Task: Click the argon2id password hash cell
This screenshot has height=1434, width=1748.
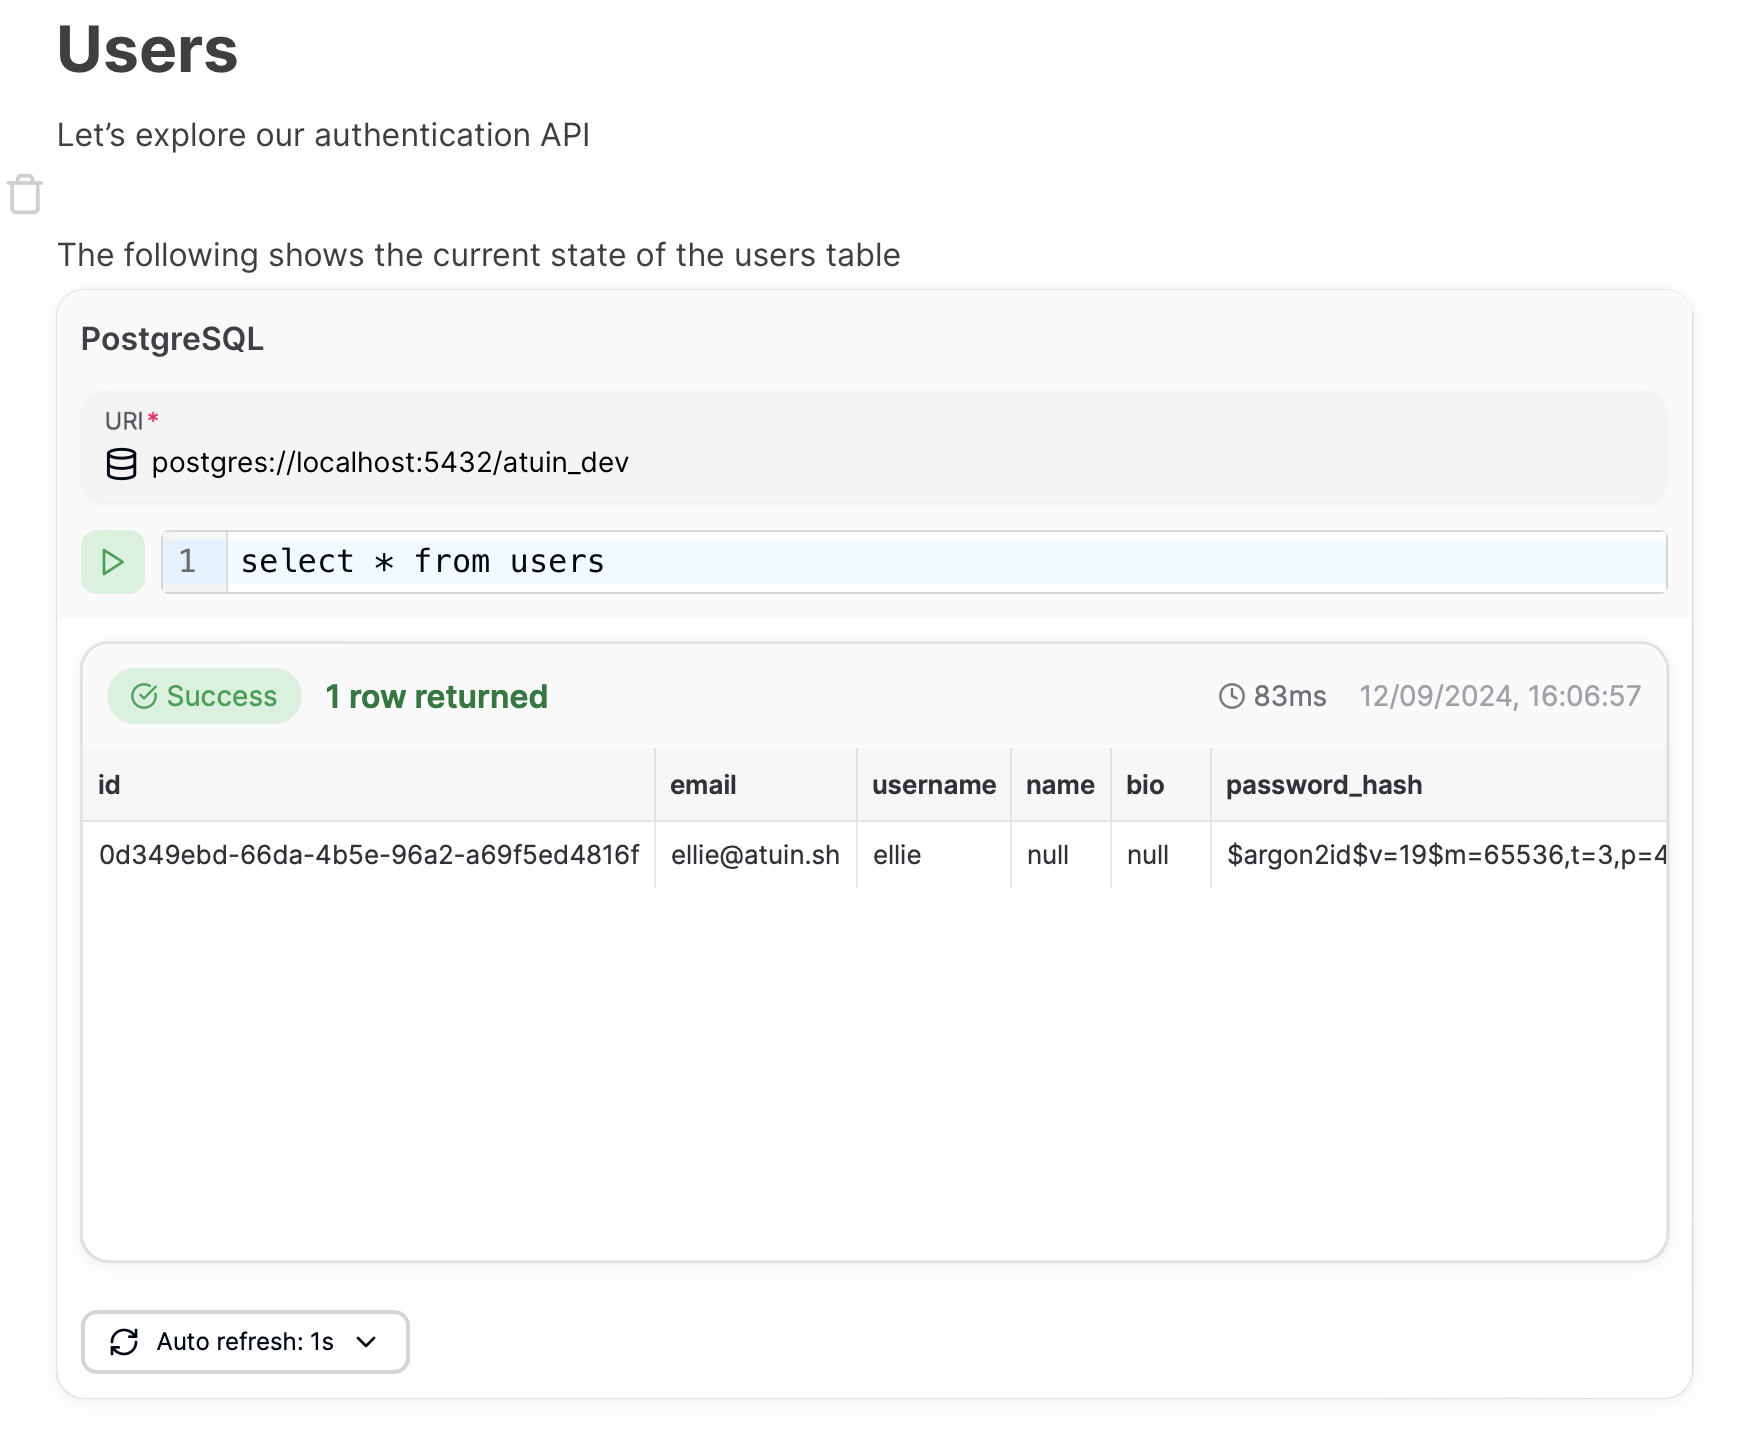Action: (x=1440, y=855)
